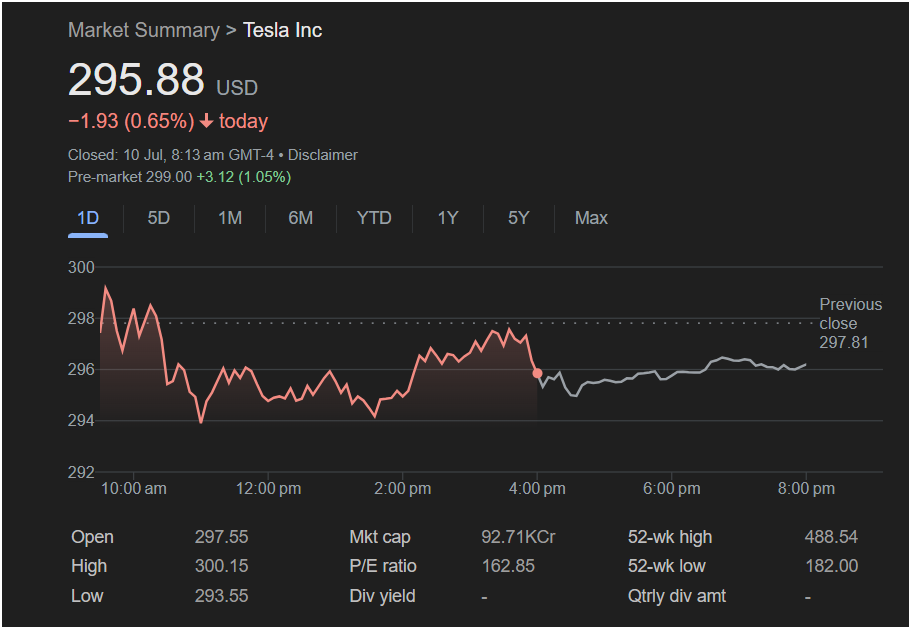Show the 6M chart range

coord(300,218)
